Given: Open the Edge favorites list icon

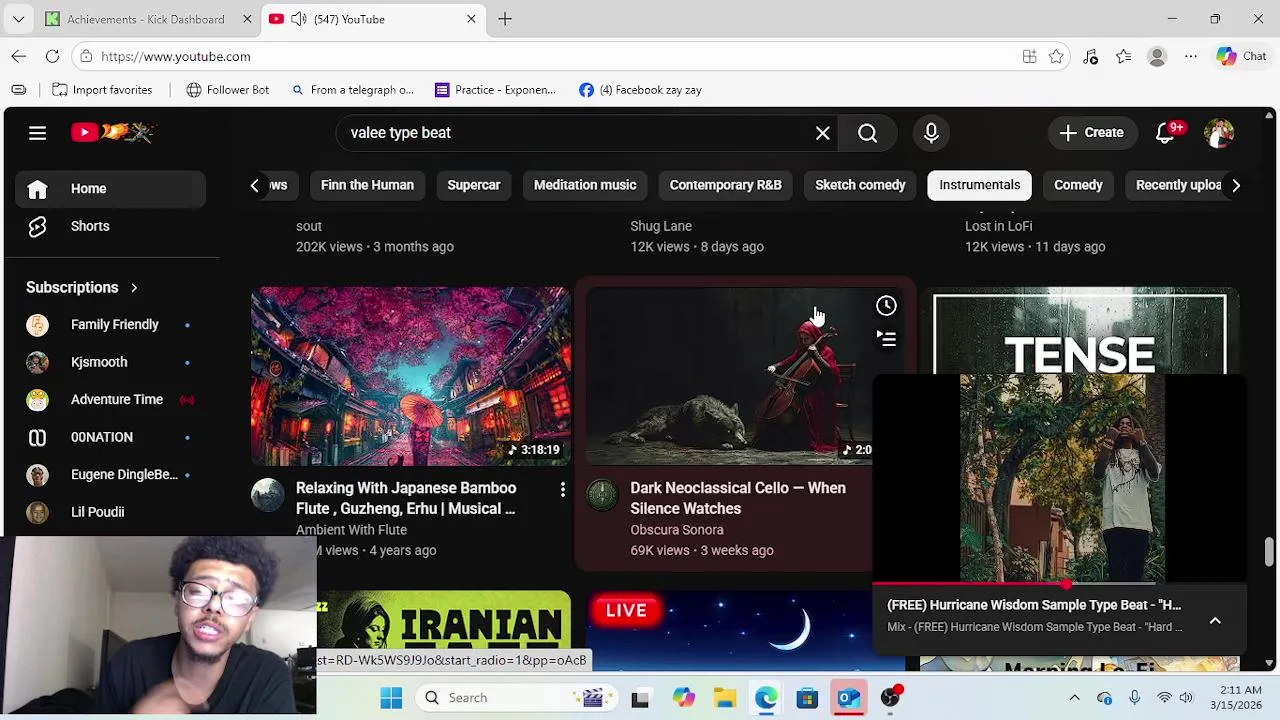Looking at the screenshot, I should pos(1124,57).
